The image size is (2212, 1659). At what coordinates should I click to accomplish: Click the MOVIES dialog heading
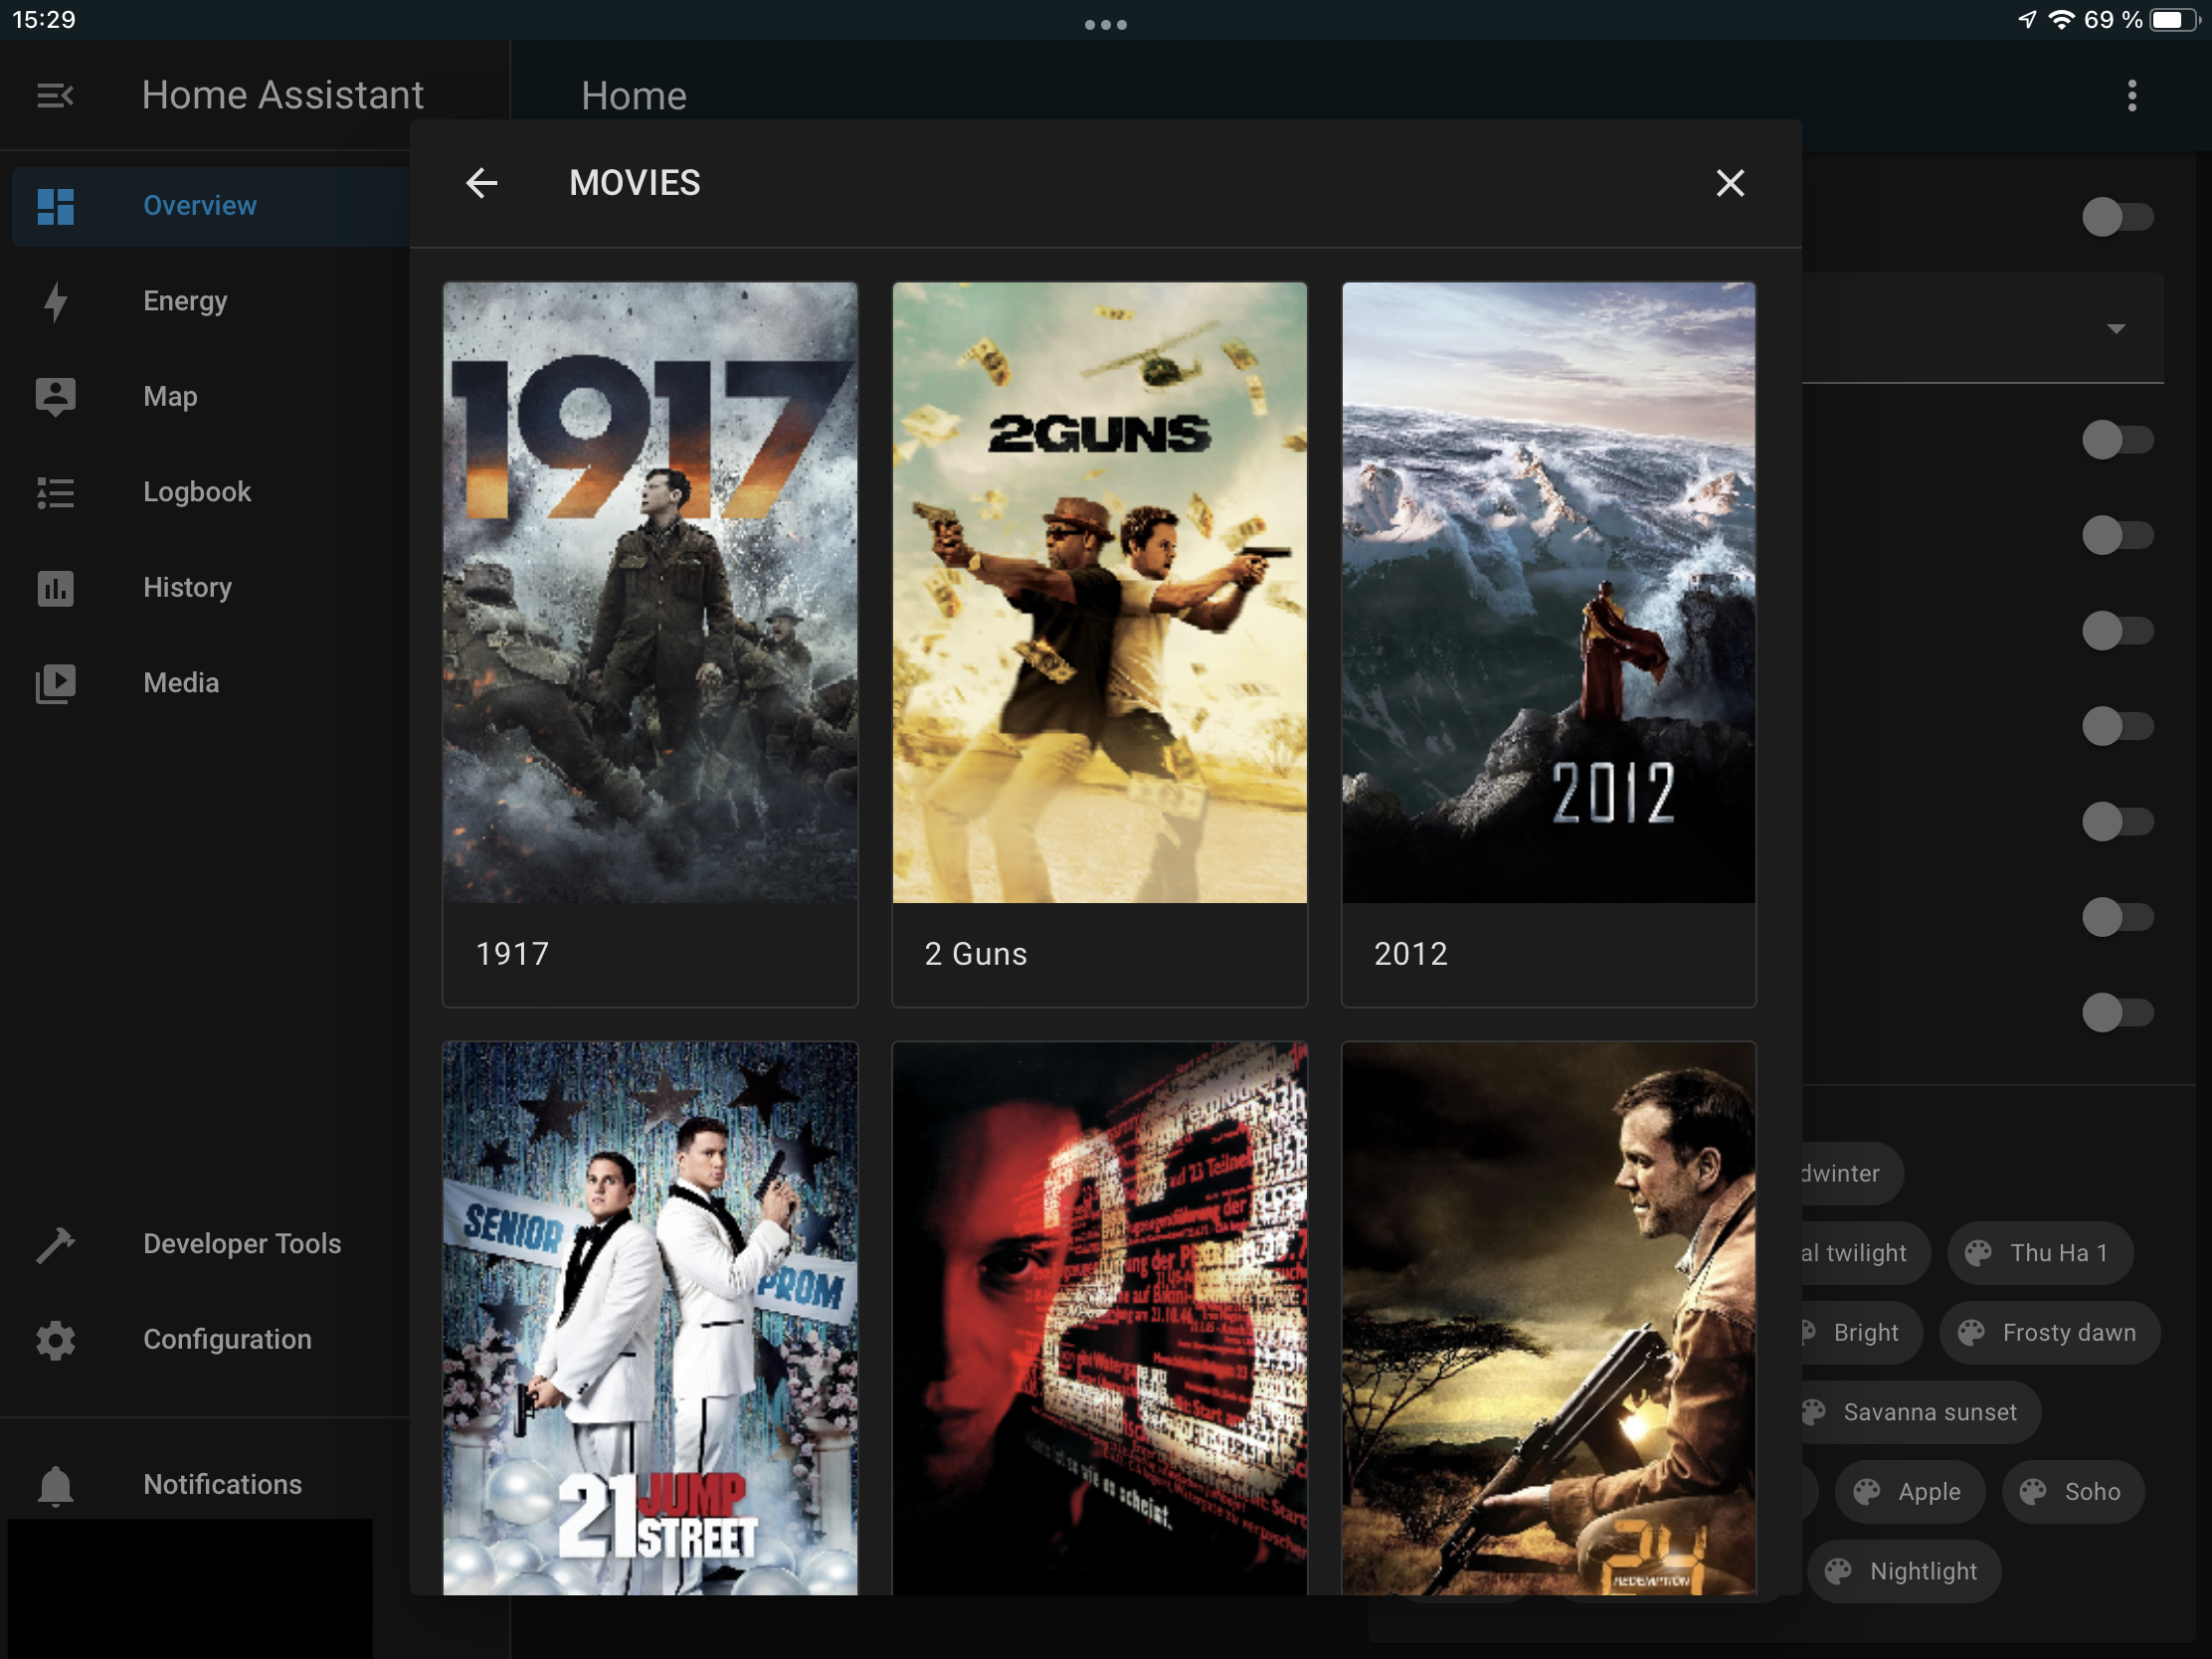pos(635,183)
